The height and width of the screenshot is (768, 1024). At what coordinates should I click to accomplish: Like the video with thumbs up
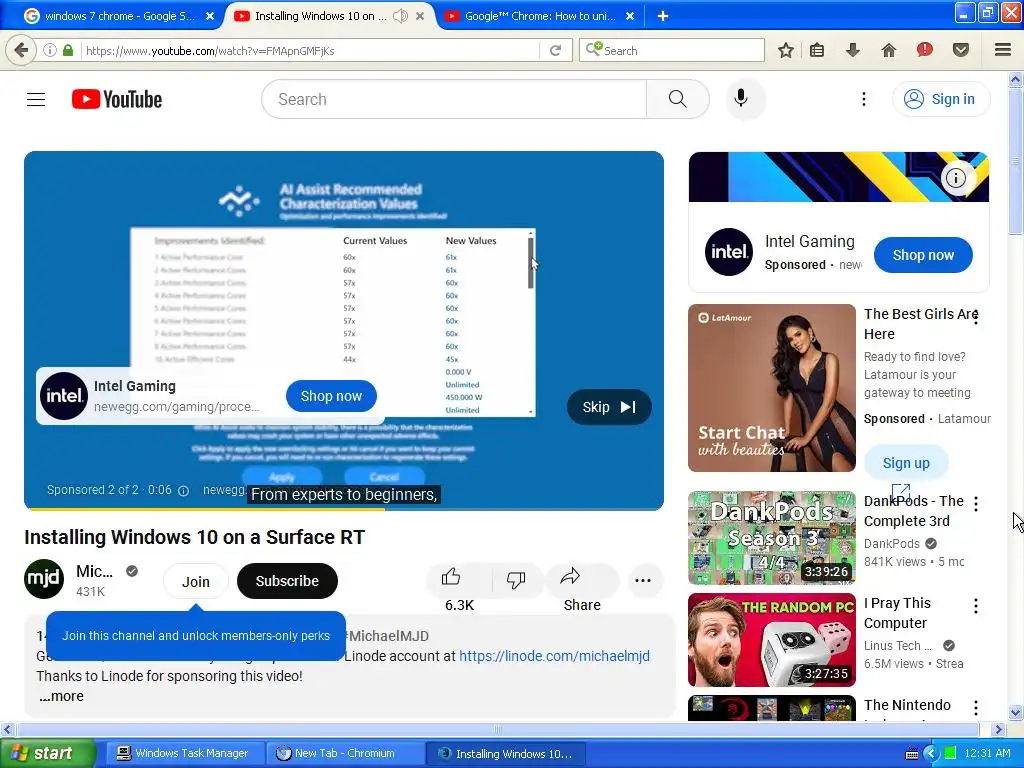coord(451,578)
